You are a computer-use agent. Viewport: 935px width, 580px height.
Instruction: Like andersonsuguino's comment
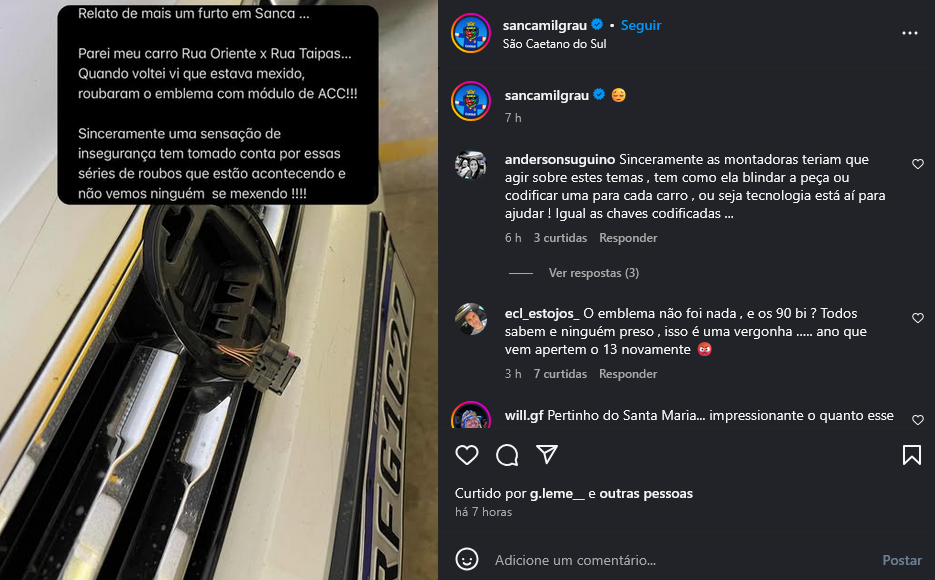tap(918, 164)
